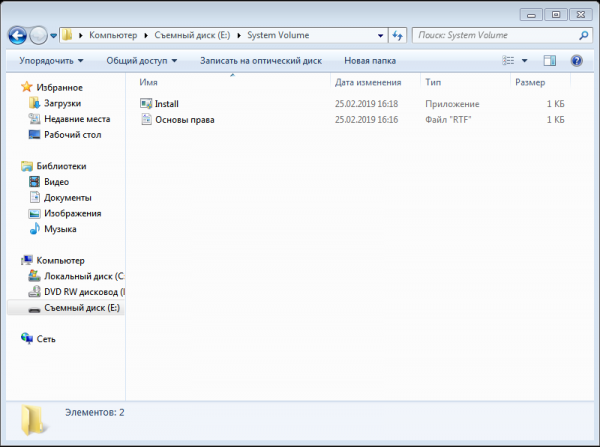Click the Help question mark icon
Viewport: 600px width, 447px height.
[577, 60]
